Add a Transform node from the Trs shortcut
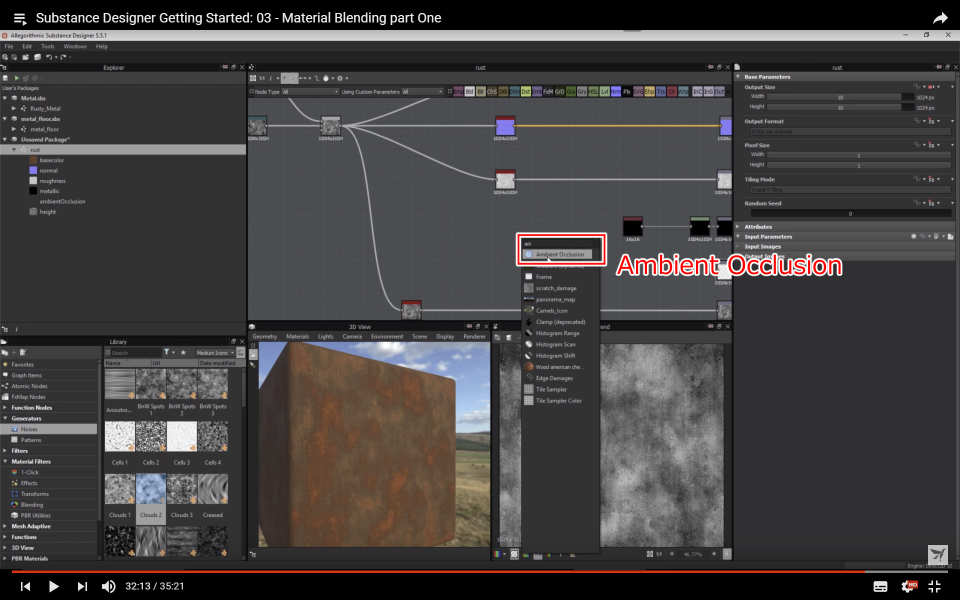The width and height of the screenshot is (960, 600). coord(661,91)
